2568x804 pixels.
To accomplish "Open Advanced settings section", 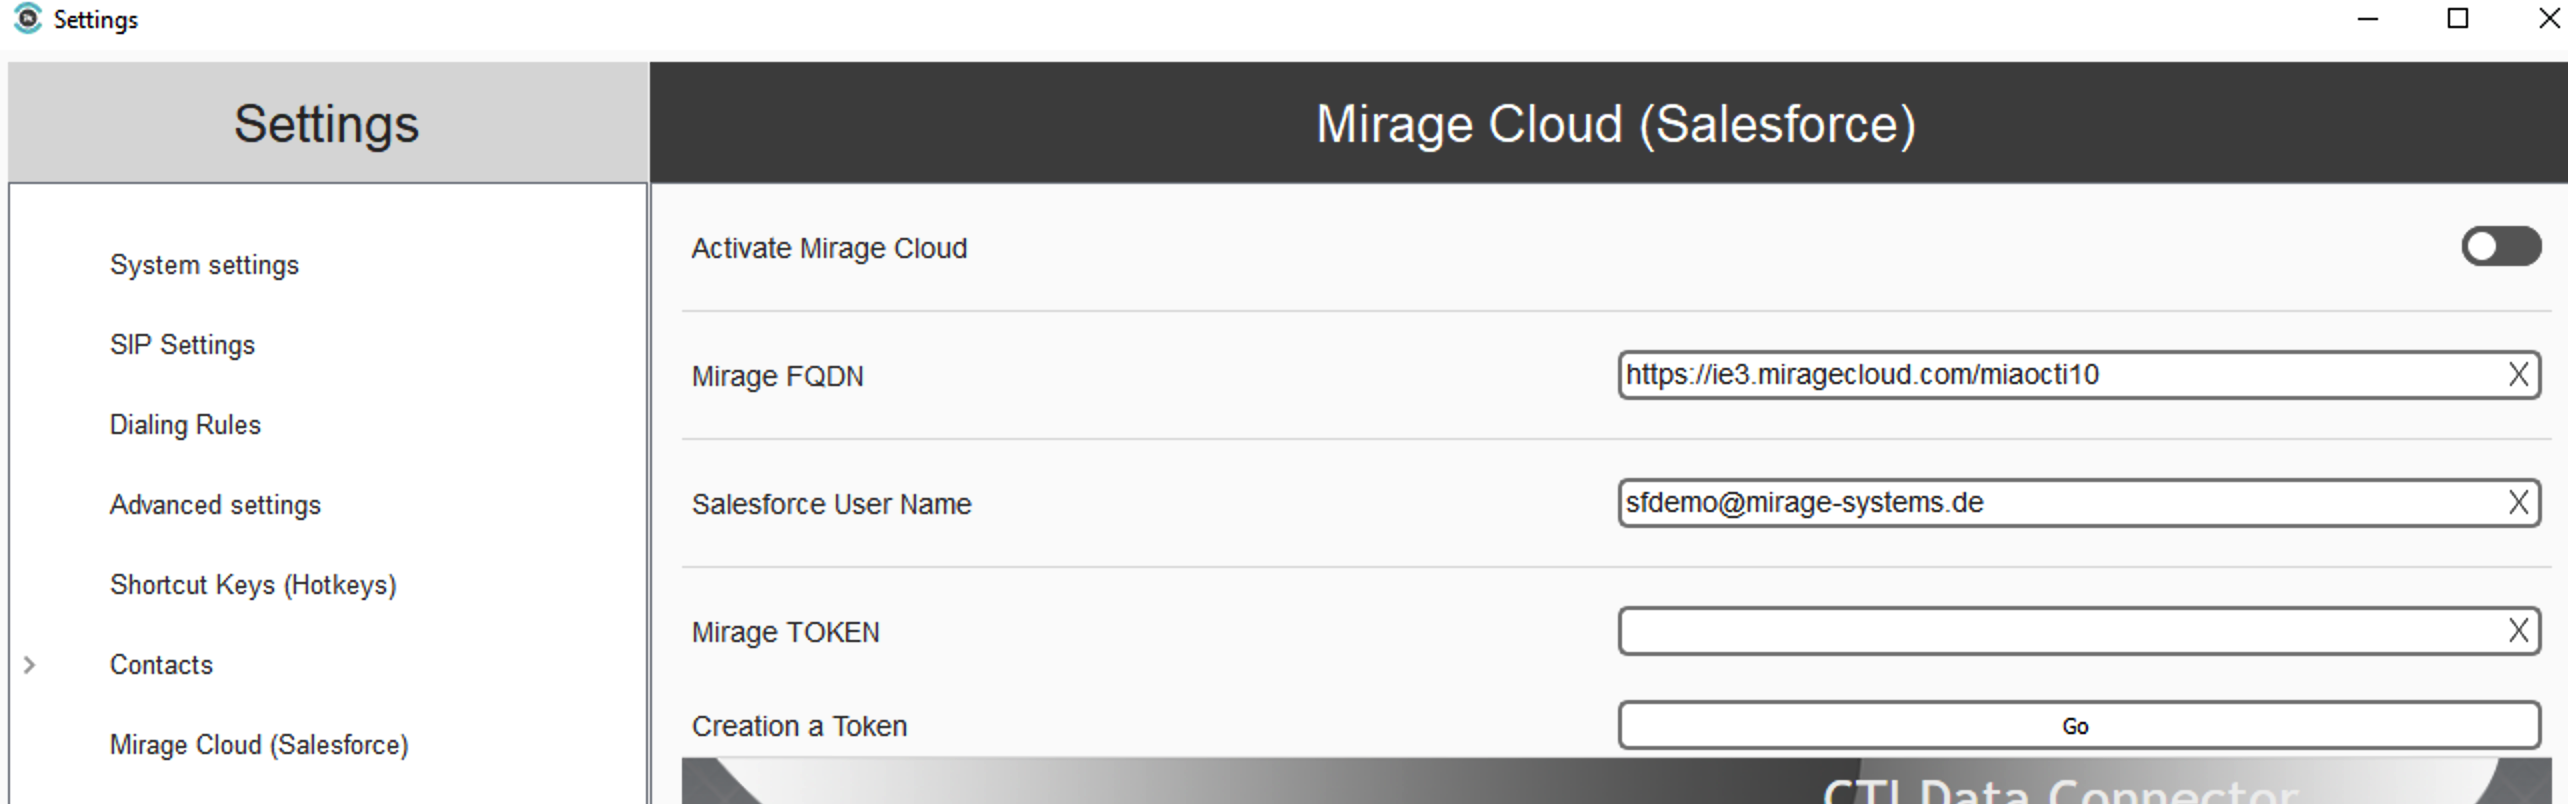I will point(215,505).
